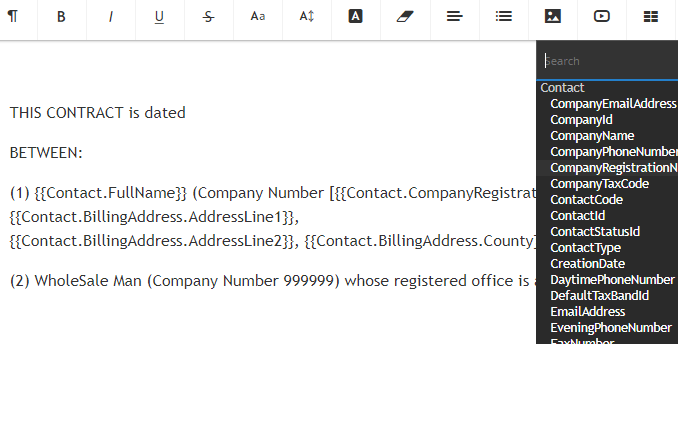Click the 'BETWEEN:' line
Image resolution: width=678 pixels, height=422 pixels.
pyautogui.click(x=46, y=153)
